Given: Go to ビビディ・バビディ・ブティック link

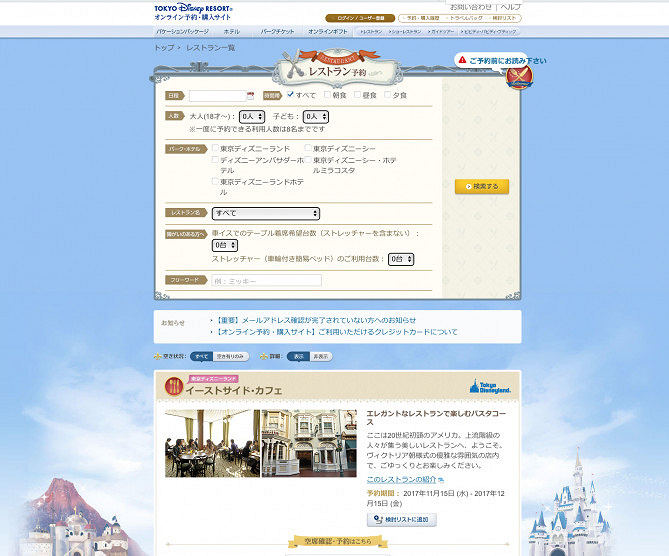Looking at the screenshot, I should click(x=488, y=32).
